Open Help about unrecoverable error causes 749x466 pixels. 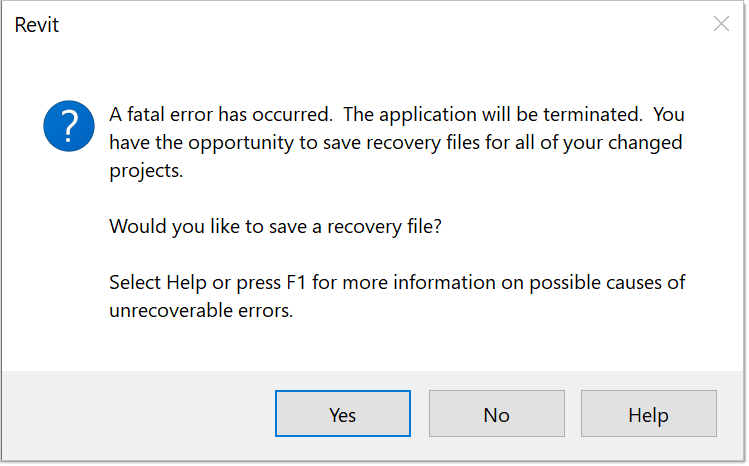648,414
